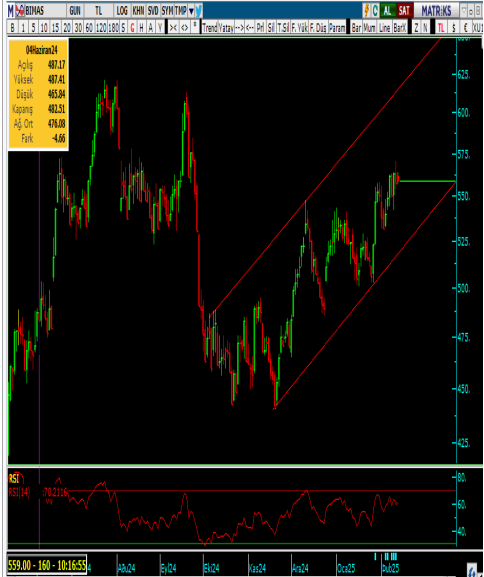Click the MATRIKS logo button
This screenshot has height=577, width=484.
coord(436,11)
